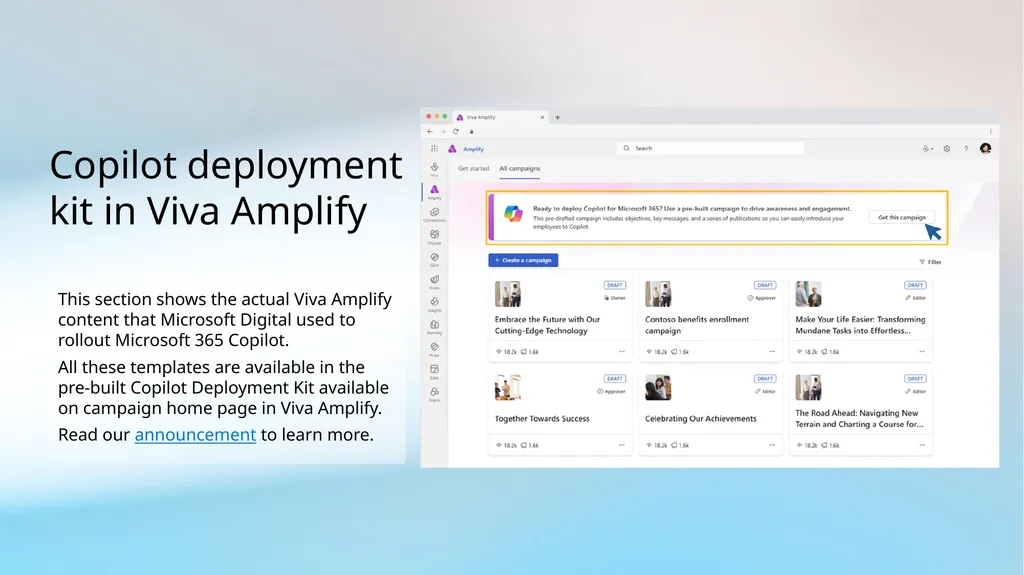Open the user profile avatar

(x=985, y=148)
